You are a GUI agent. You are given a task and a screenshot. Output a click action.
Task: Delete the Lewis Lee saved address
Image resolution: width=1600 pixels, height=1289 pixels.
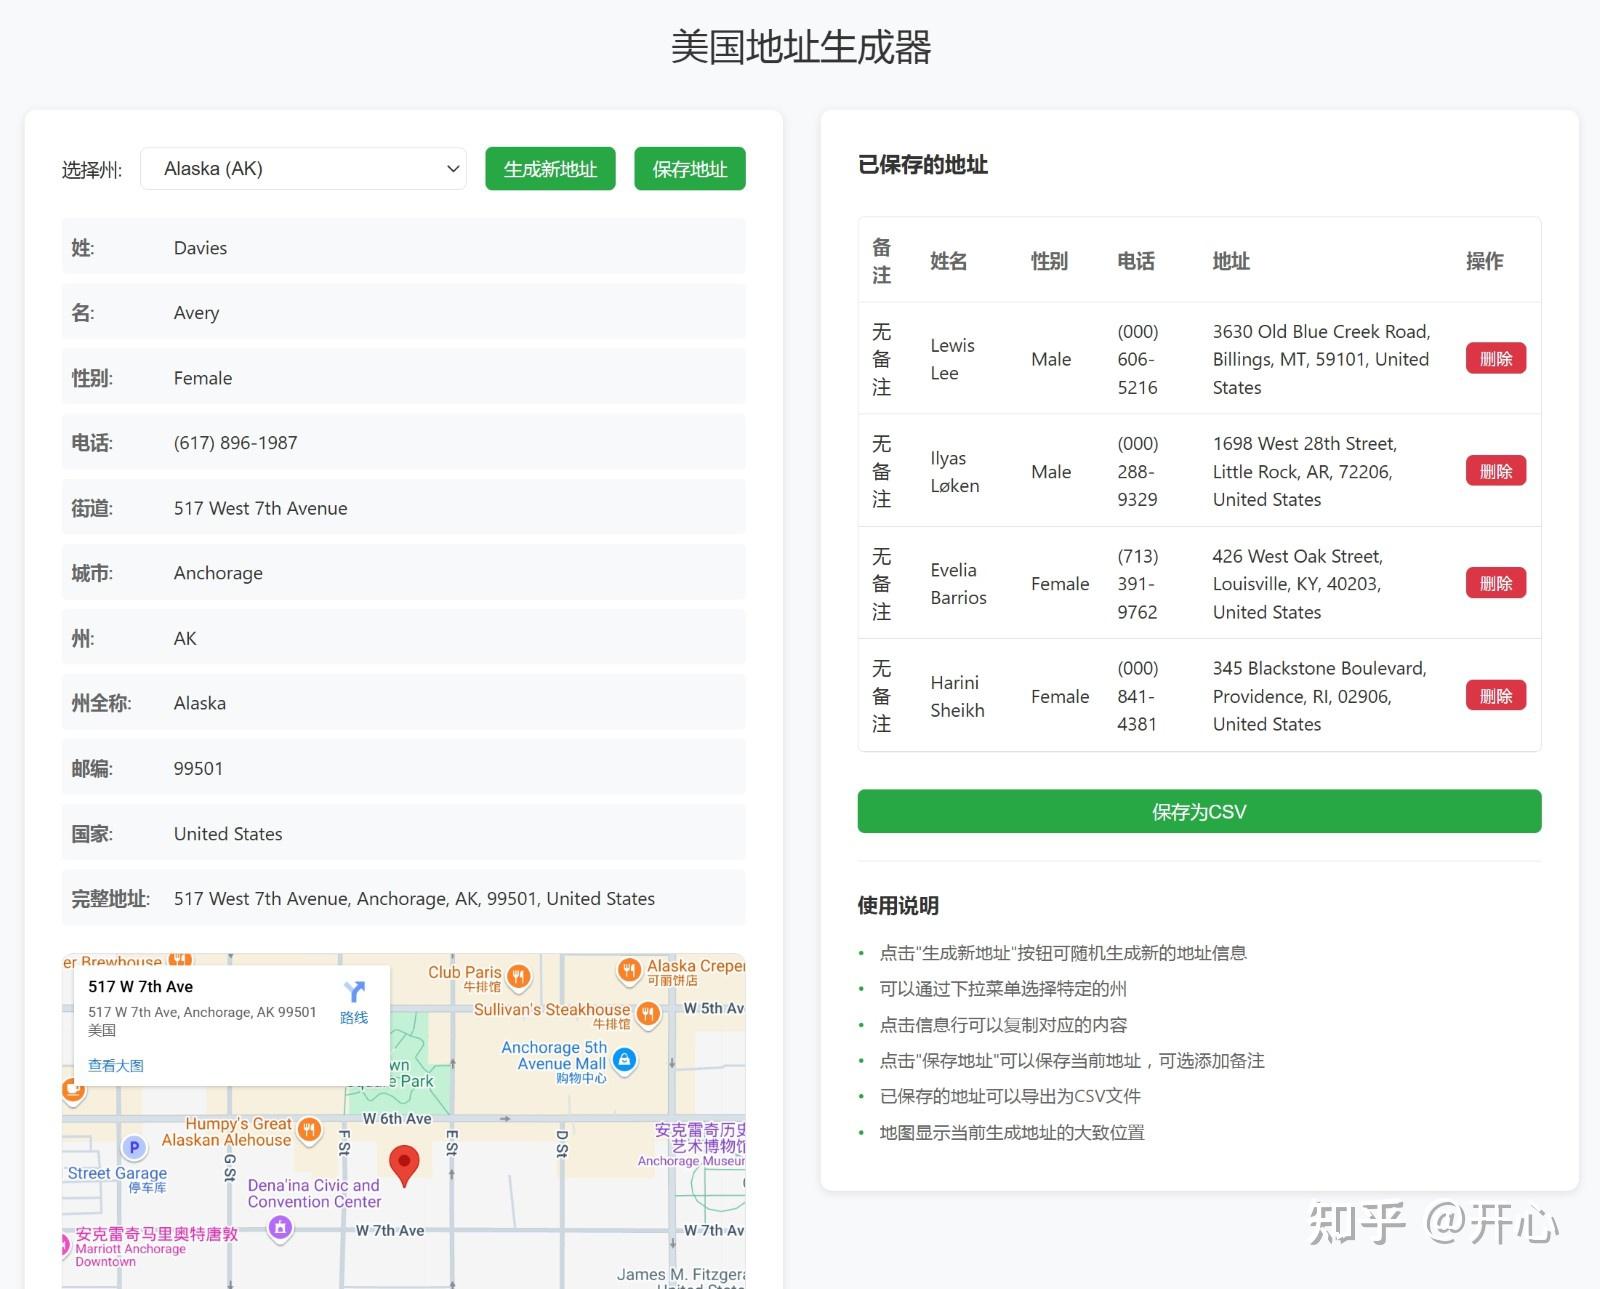pos(1495,358)
